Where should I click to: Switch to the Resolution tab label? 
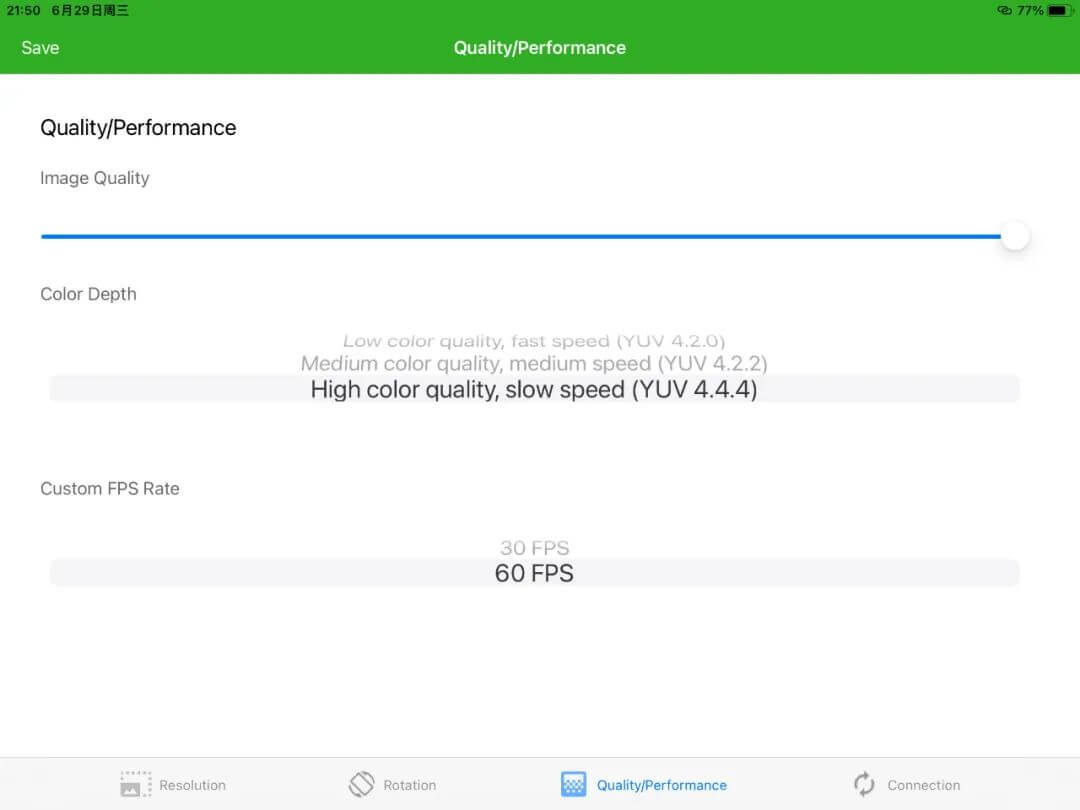click(x=192, y=785)
